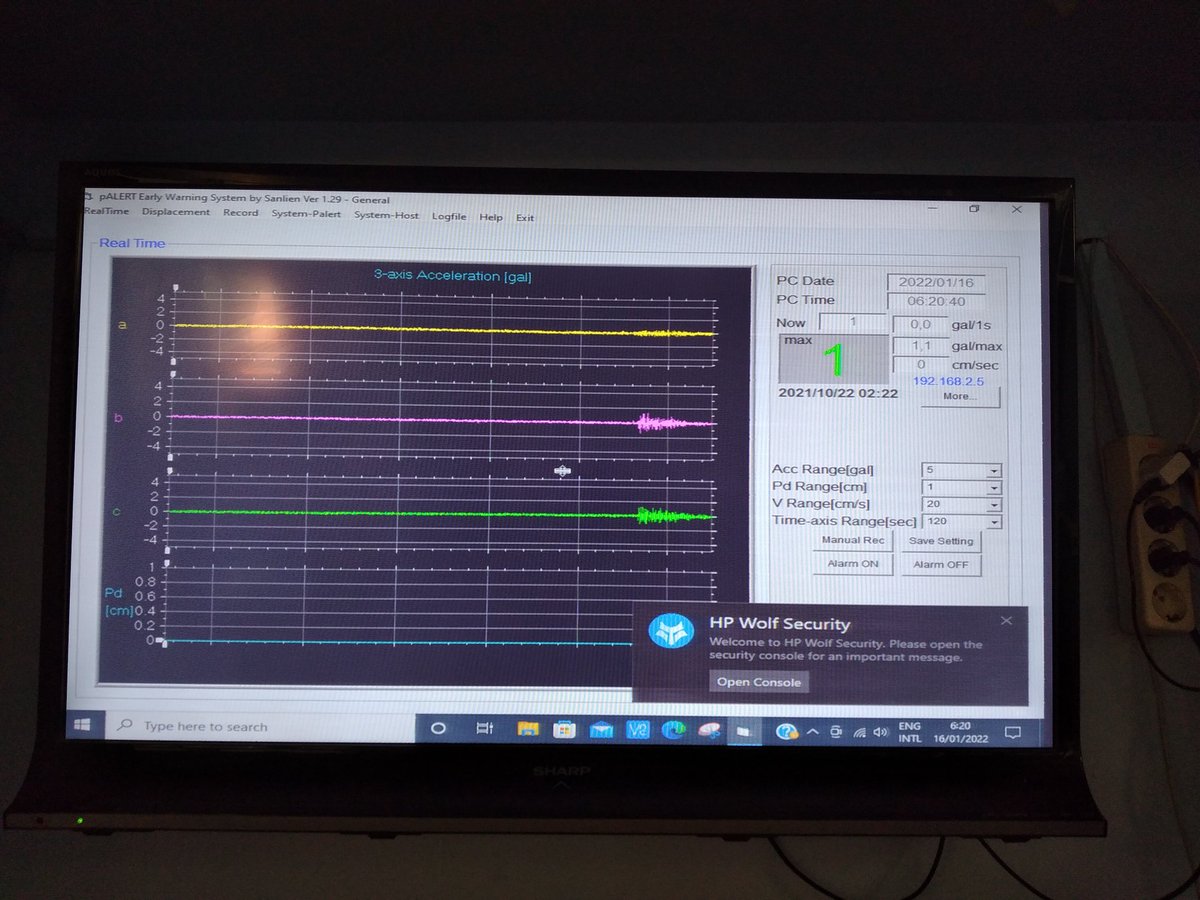
Task: Click the More... button
Action: [x=958, y=396]
